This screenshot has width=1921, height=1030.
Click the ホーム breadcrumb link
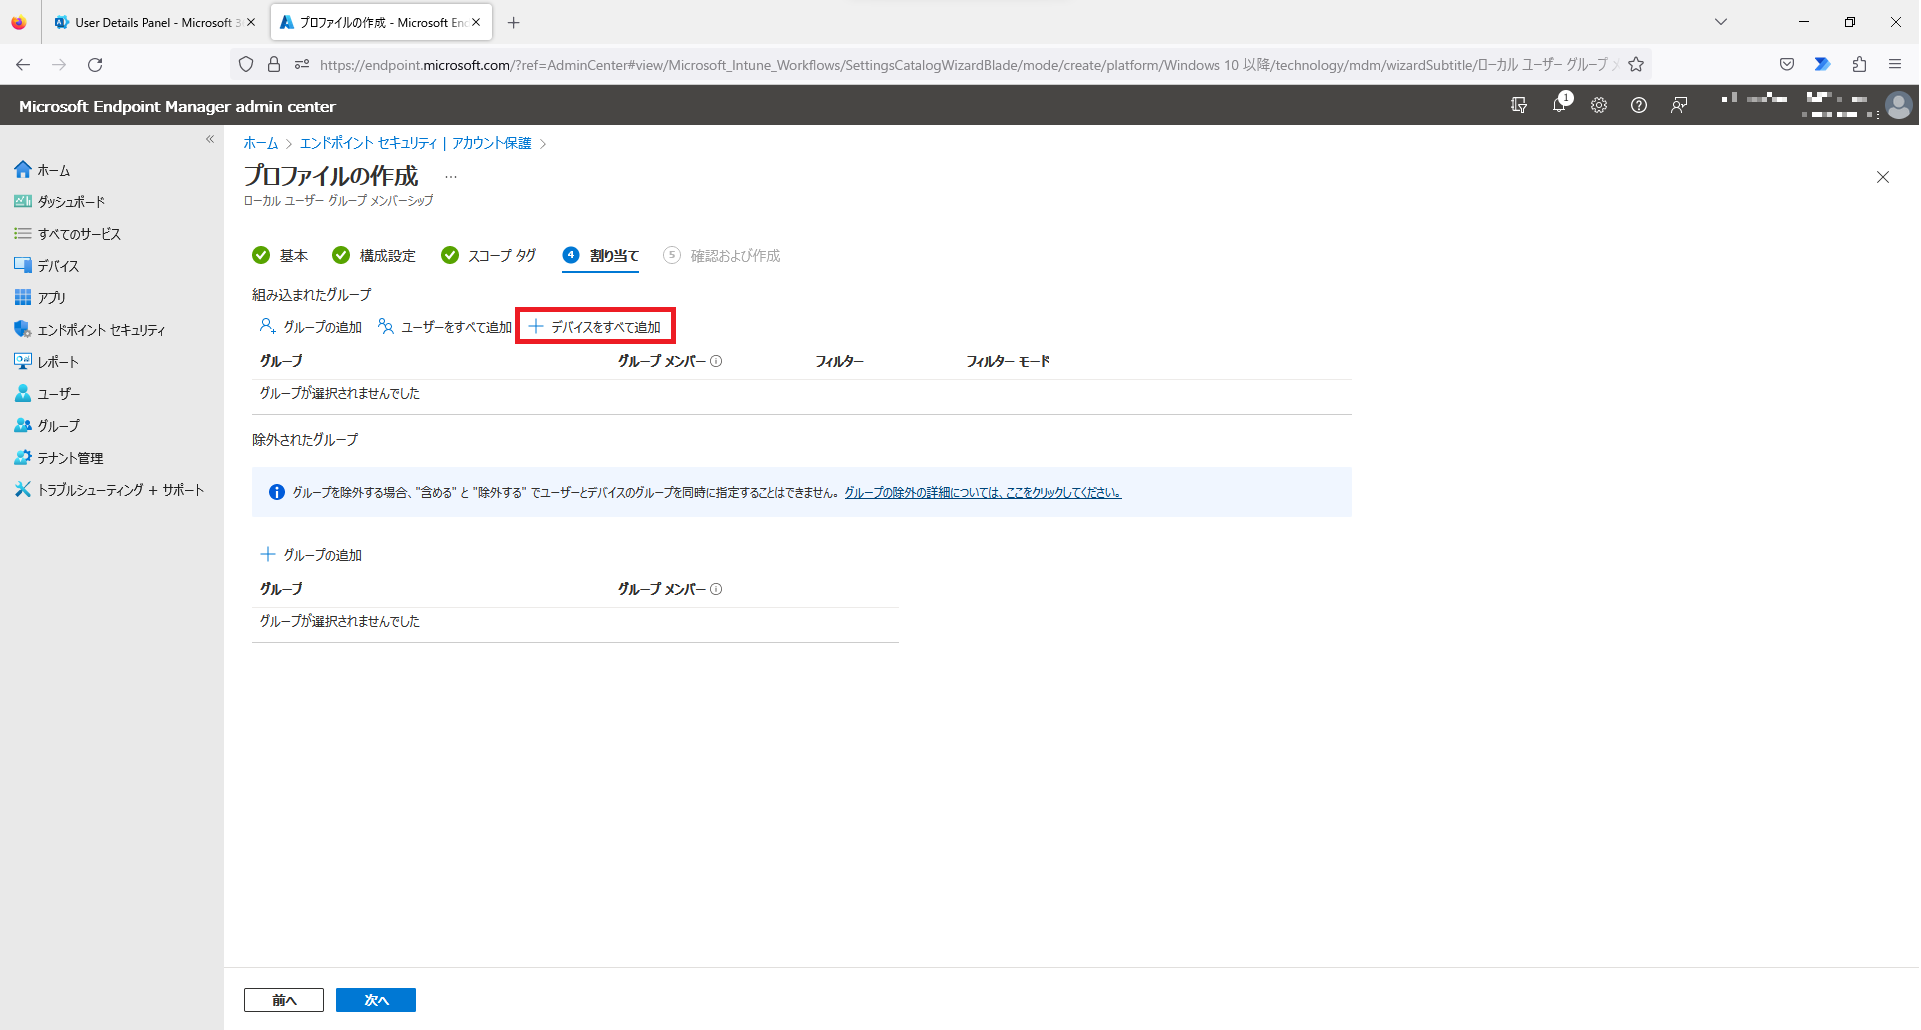[261, 143]
